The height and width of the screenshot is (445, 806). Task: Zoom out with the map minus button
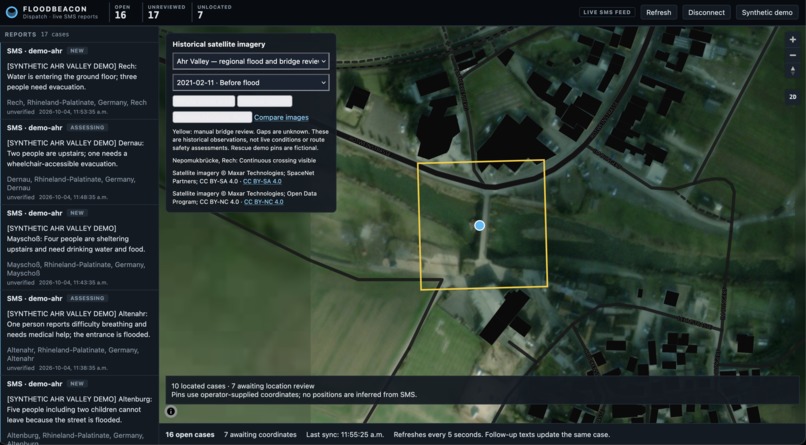click(x=793, y=55)
